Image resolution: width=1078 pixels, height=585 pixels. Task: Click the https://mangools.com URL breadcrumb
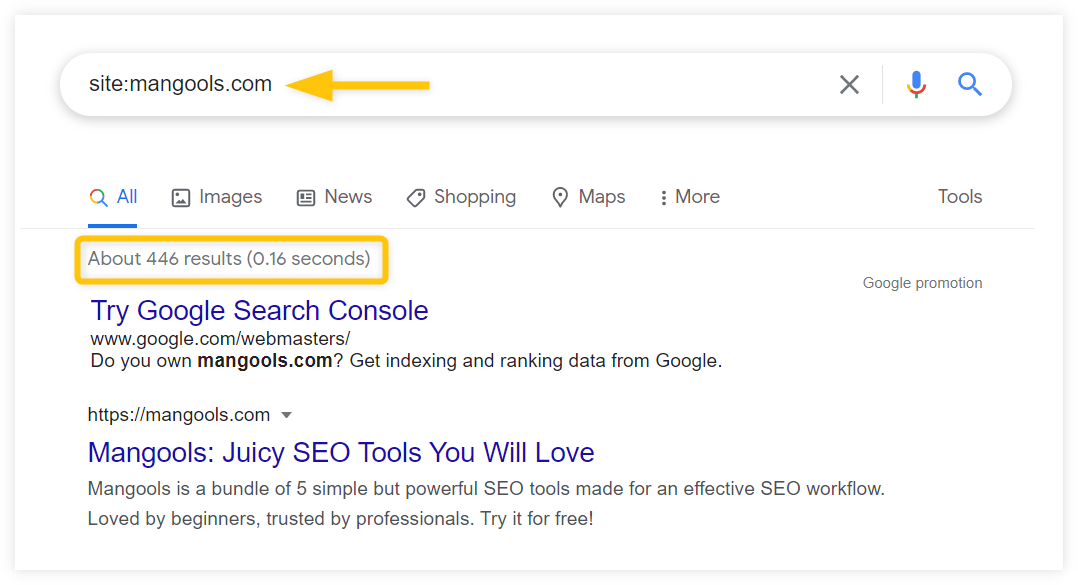point(179,415)
